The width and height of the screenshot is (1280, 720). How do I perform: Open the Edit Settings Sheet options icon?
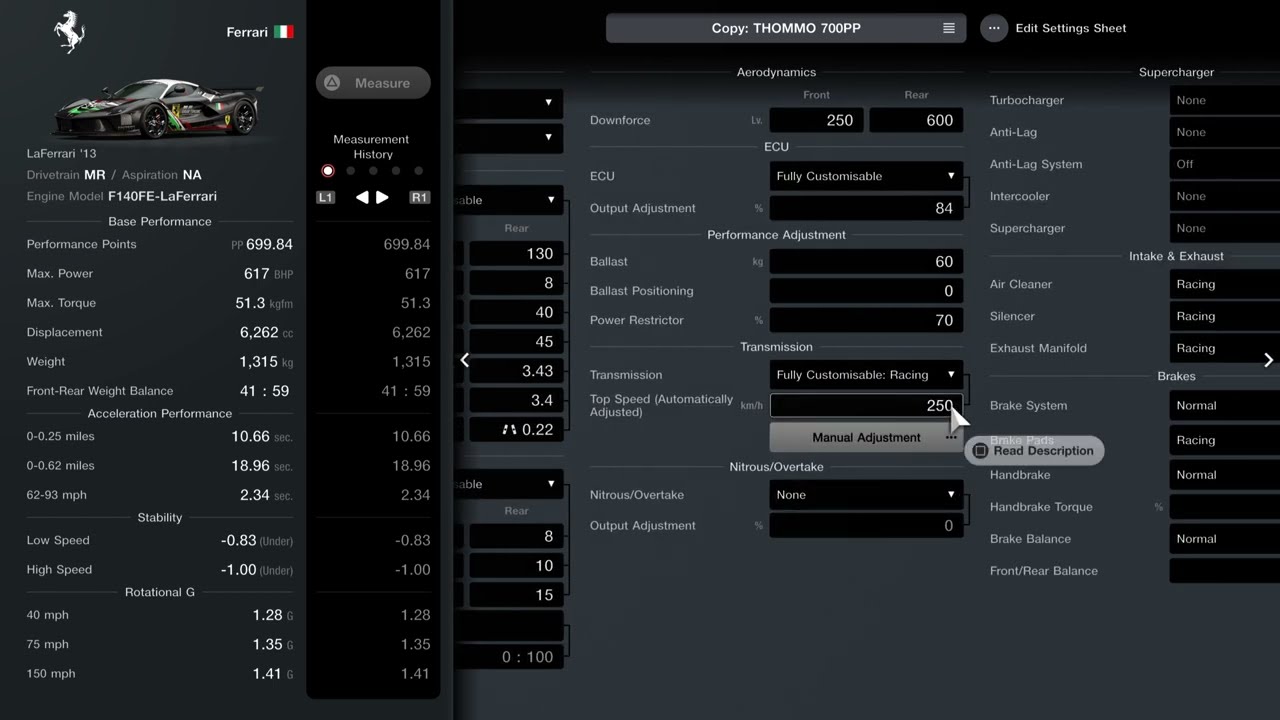(x=994, y=28)
